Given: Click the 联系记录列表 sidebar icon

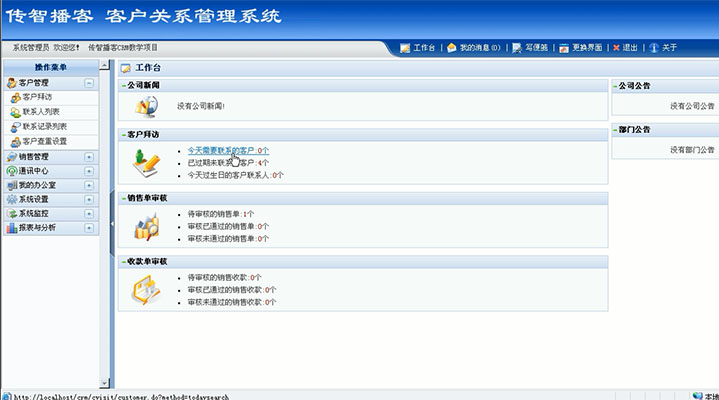Looking at the screenshot, I should (16, 127).
